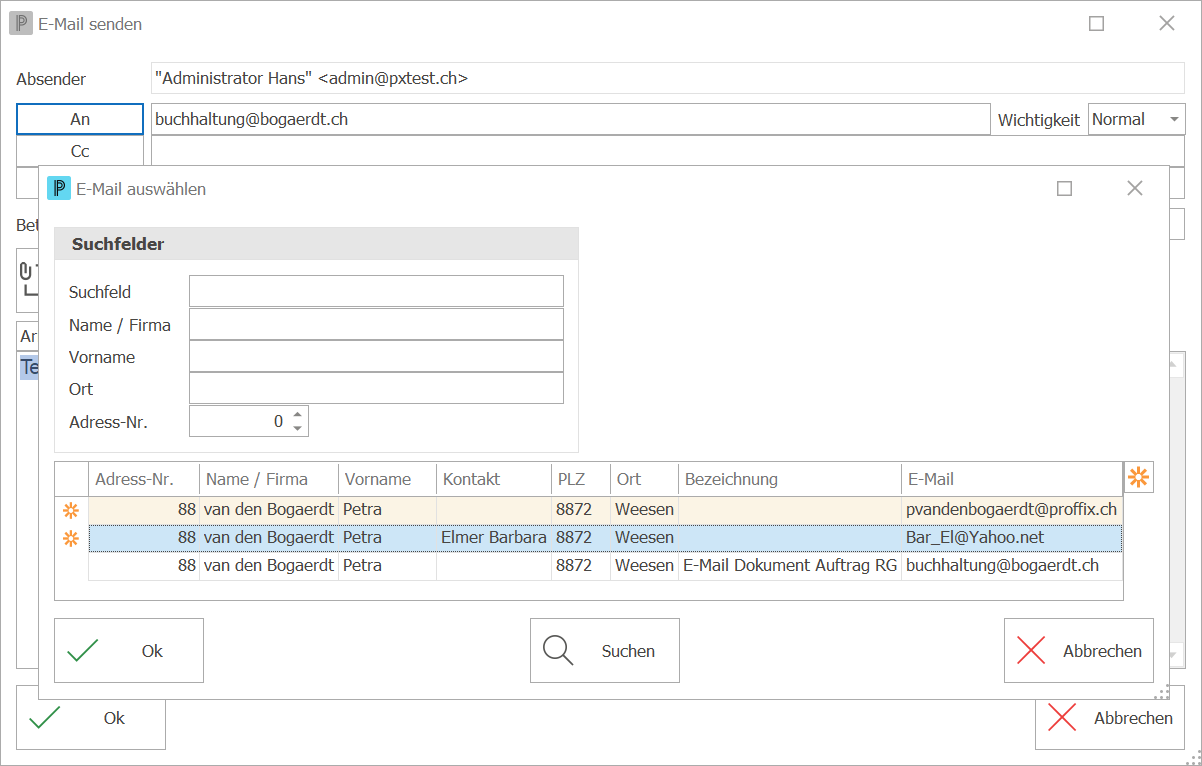Image resolution: width=1202 pixels, height=766 pixels.
Task: Click the An recipient button
Action: tap(80, 119)
